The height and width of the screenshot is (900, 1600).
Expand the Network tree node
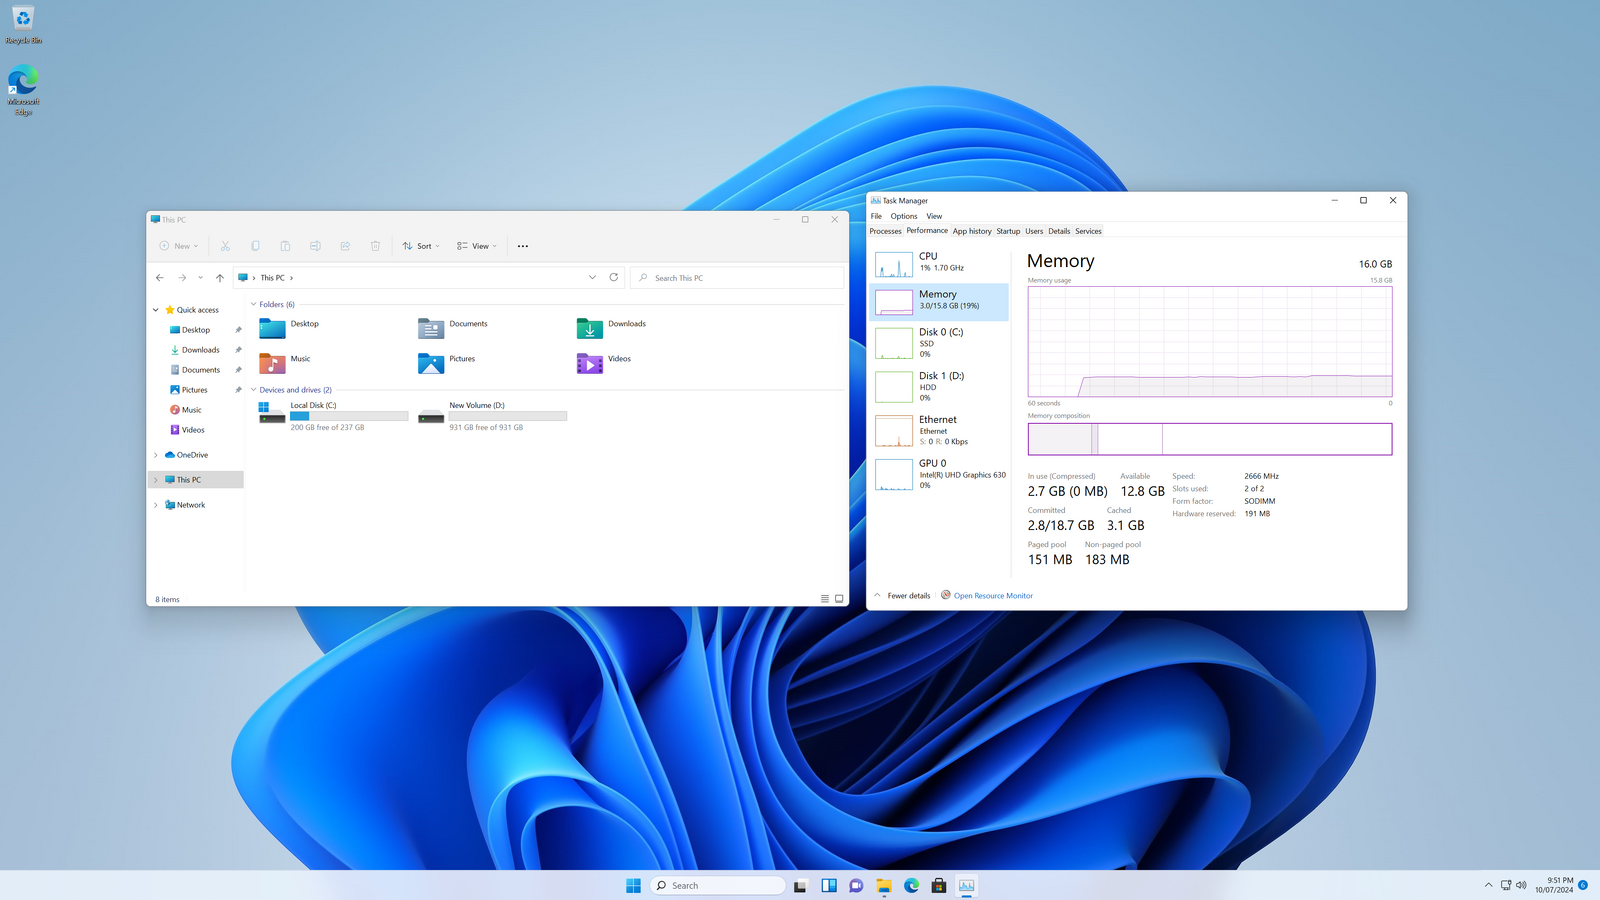pyautogui.click(x=156, y=505)
